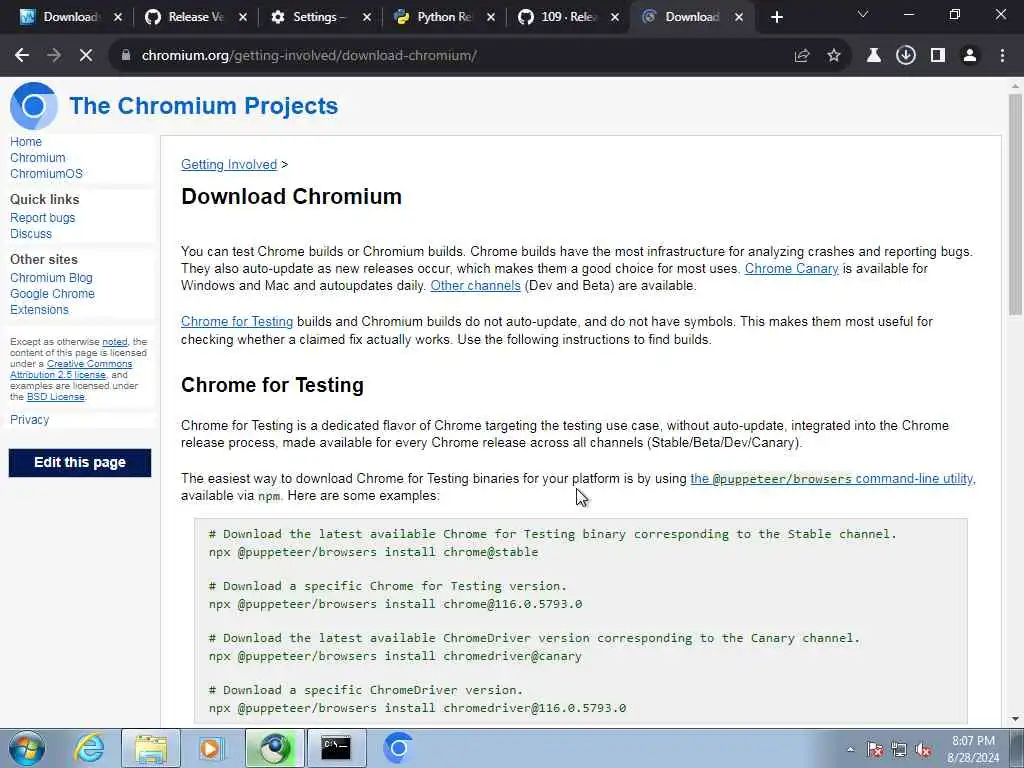Switch to the Settings tab
Screen dimensions: 1024x768
point(310,17)
